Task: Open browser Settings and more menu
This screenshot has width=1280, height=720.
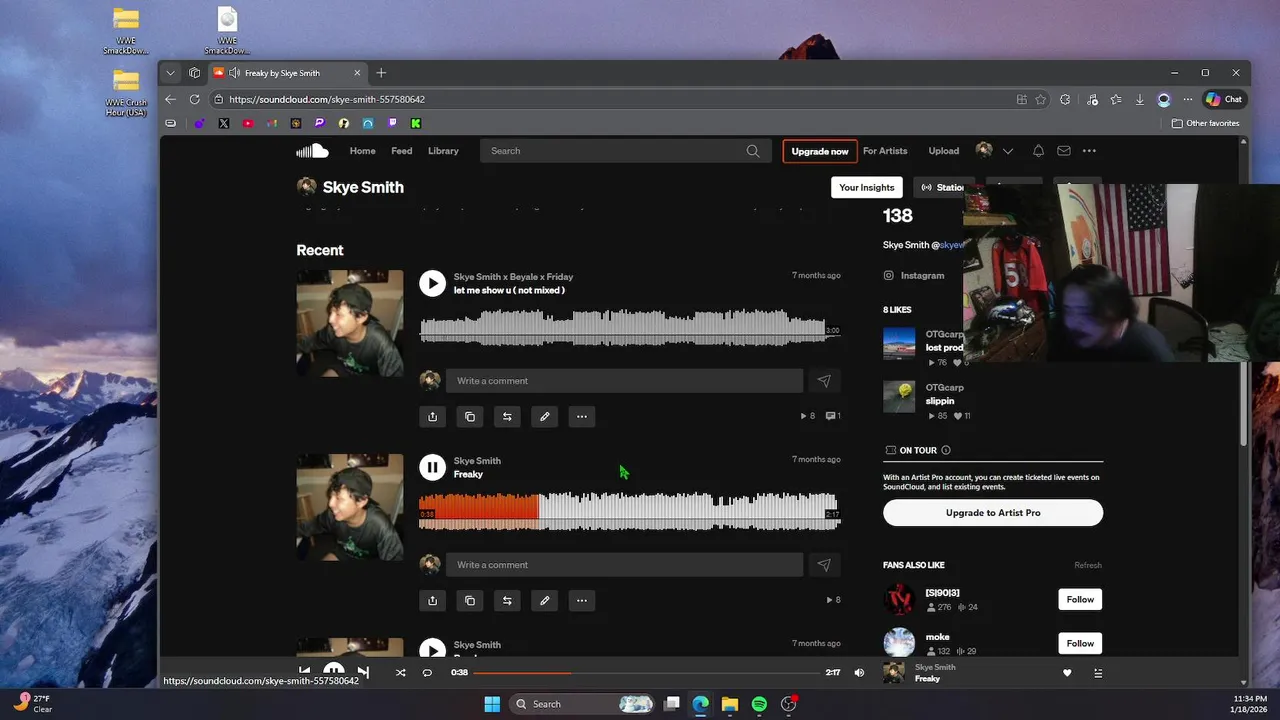Action: point(1187,99)
